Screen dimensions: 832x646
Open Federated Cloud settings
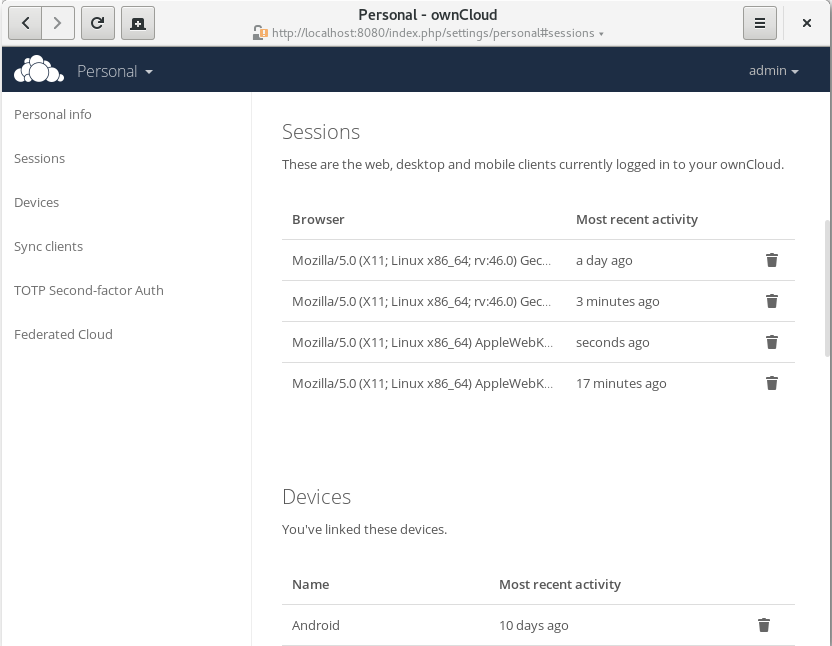coord(63,334)
